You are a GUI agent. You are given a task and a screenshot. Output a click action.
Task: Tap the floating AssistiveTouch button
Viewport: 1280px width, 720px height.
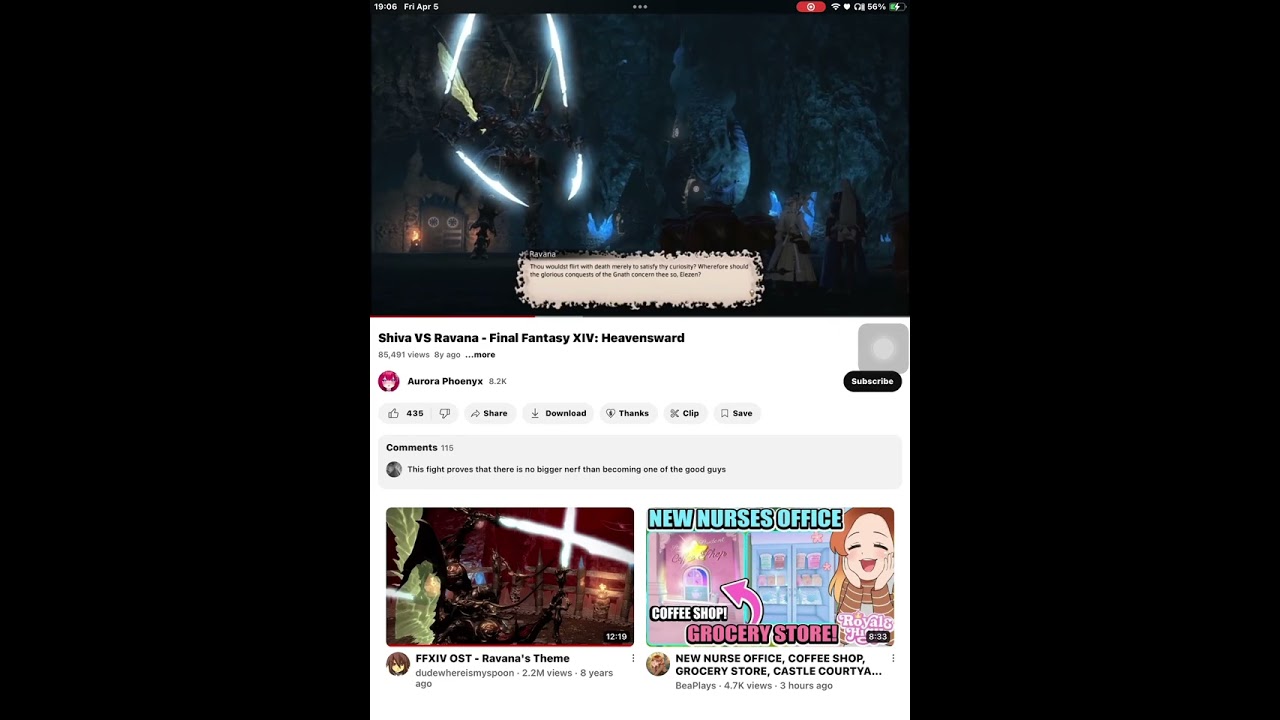coord(883,348)
